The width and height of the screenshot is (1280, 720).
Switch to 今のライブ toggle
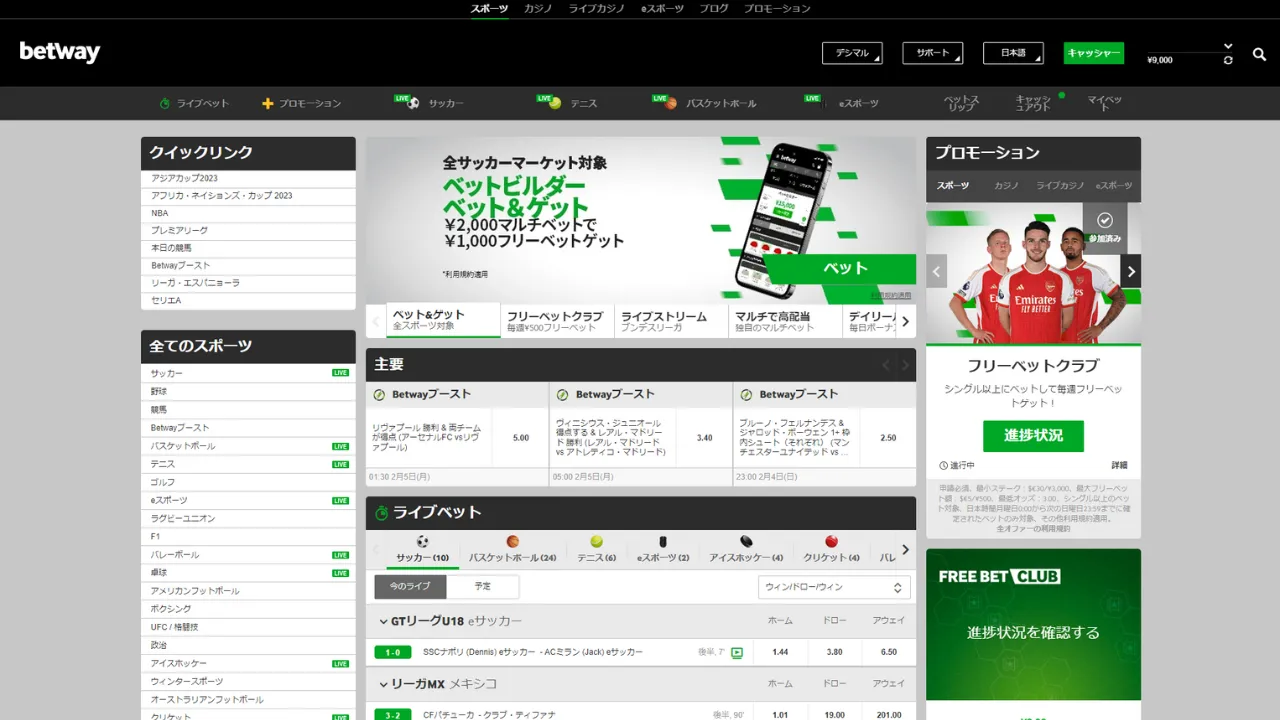[x=411, y=586]
